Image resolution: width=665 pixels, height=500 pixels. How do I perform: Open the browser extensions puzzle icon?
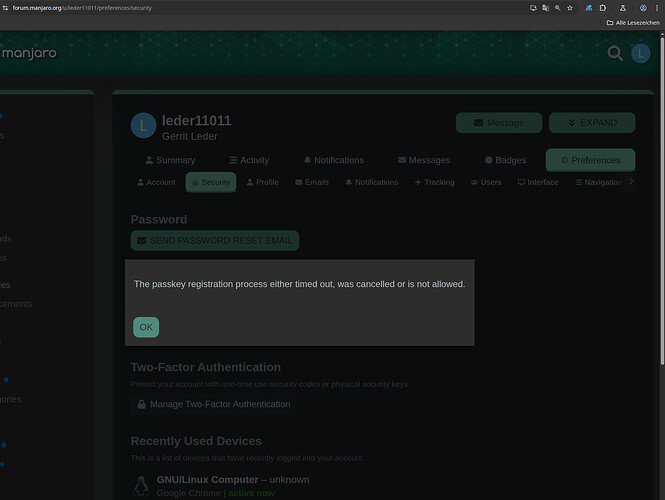coord(603,8)
